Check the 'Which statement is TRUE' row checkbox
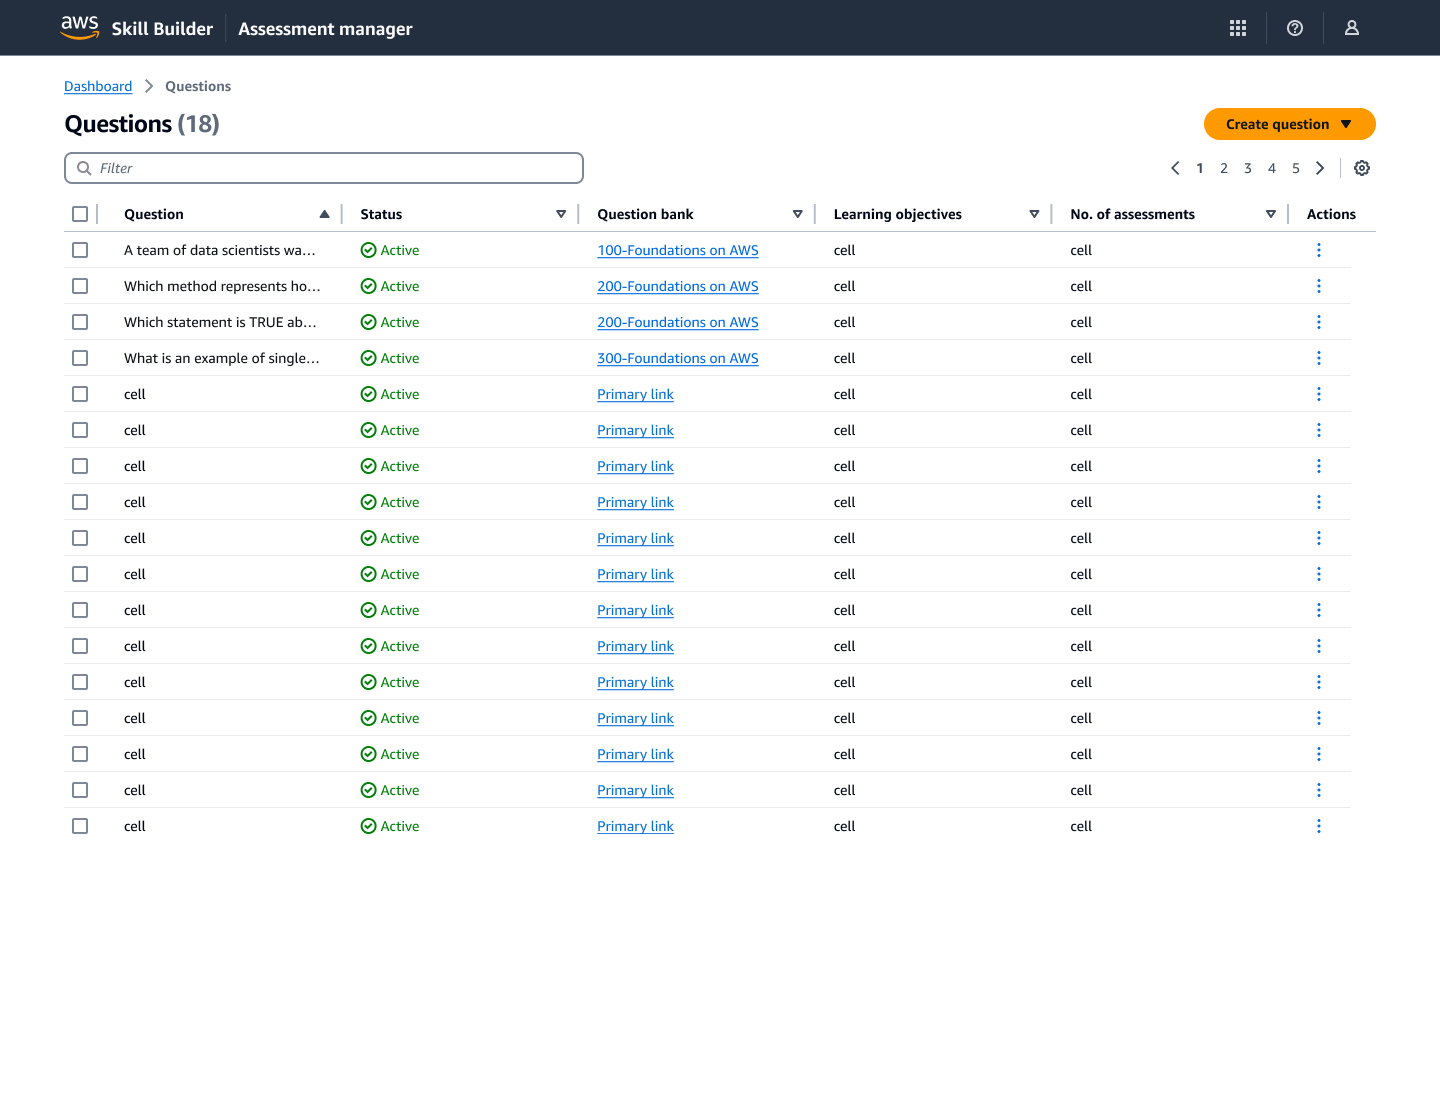This screenshot has width=1440, height=1102. (x=80, y=322)
